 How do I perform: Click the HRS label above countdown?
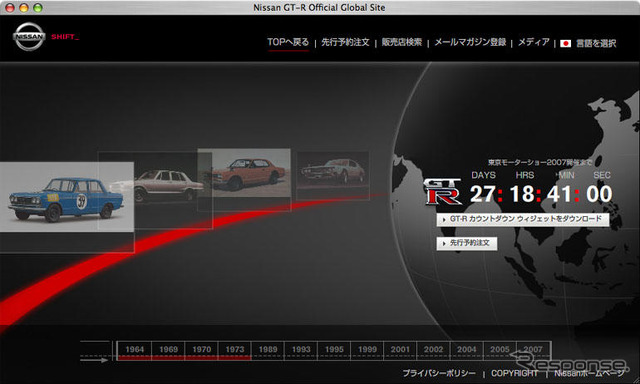click(524, 175)
